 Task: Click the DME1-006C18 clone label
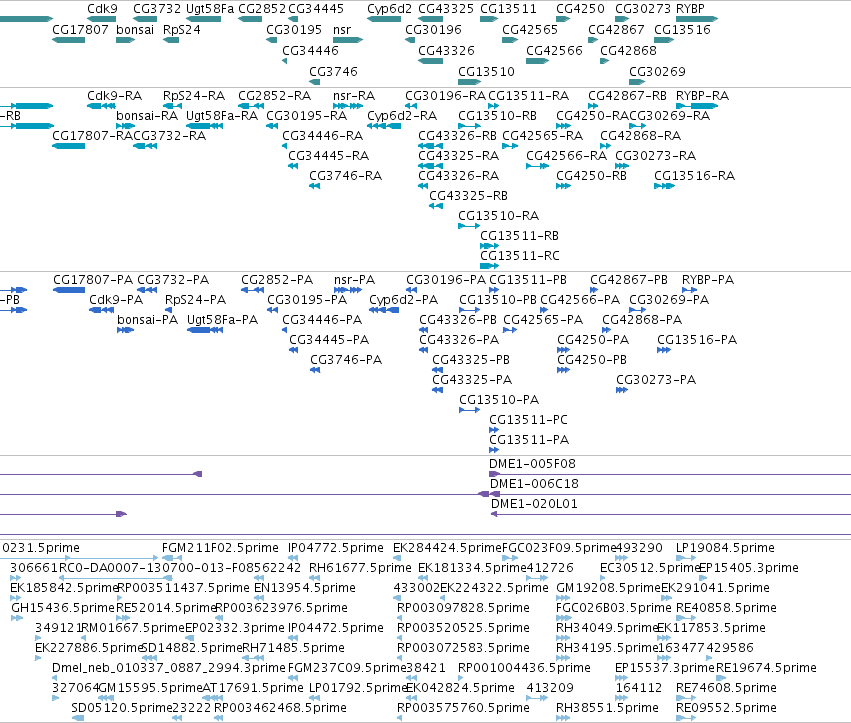click(x=534, y=484)
